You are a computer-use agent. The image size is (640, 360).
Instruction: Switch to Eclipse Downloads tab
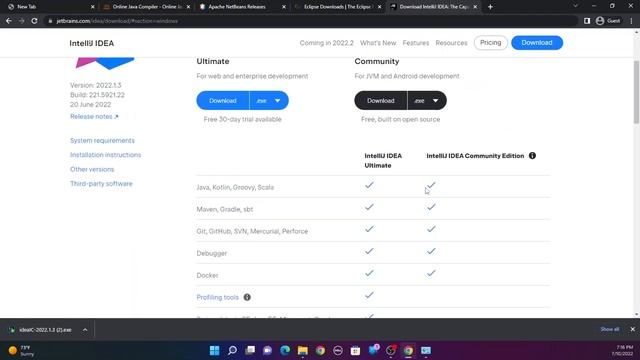tap(338, 7)
